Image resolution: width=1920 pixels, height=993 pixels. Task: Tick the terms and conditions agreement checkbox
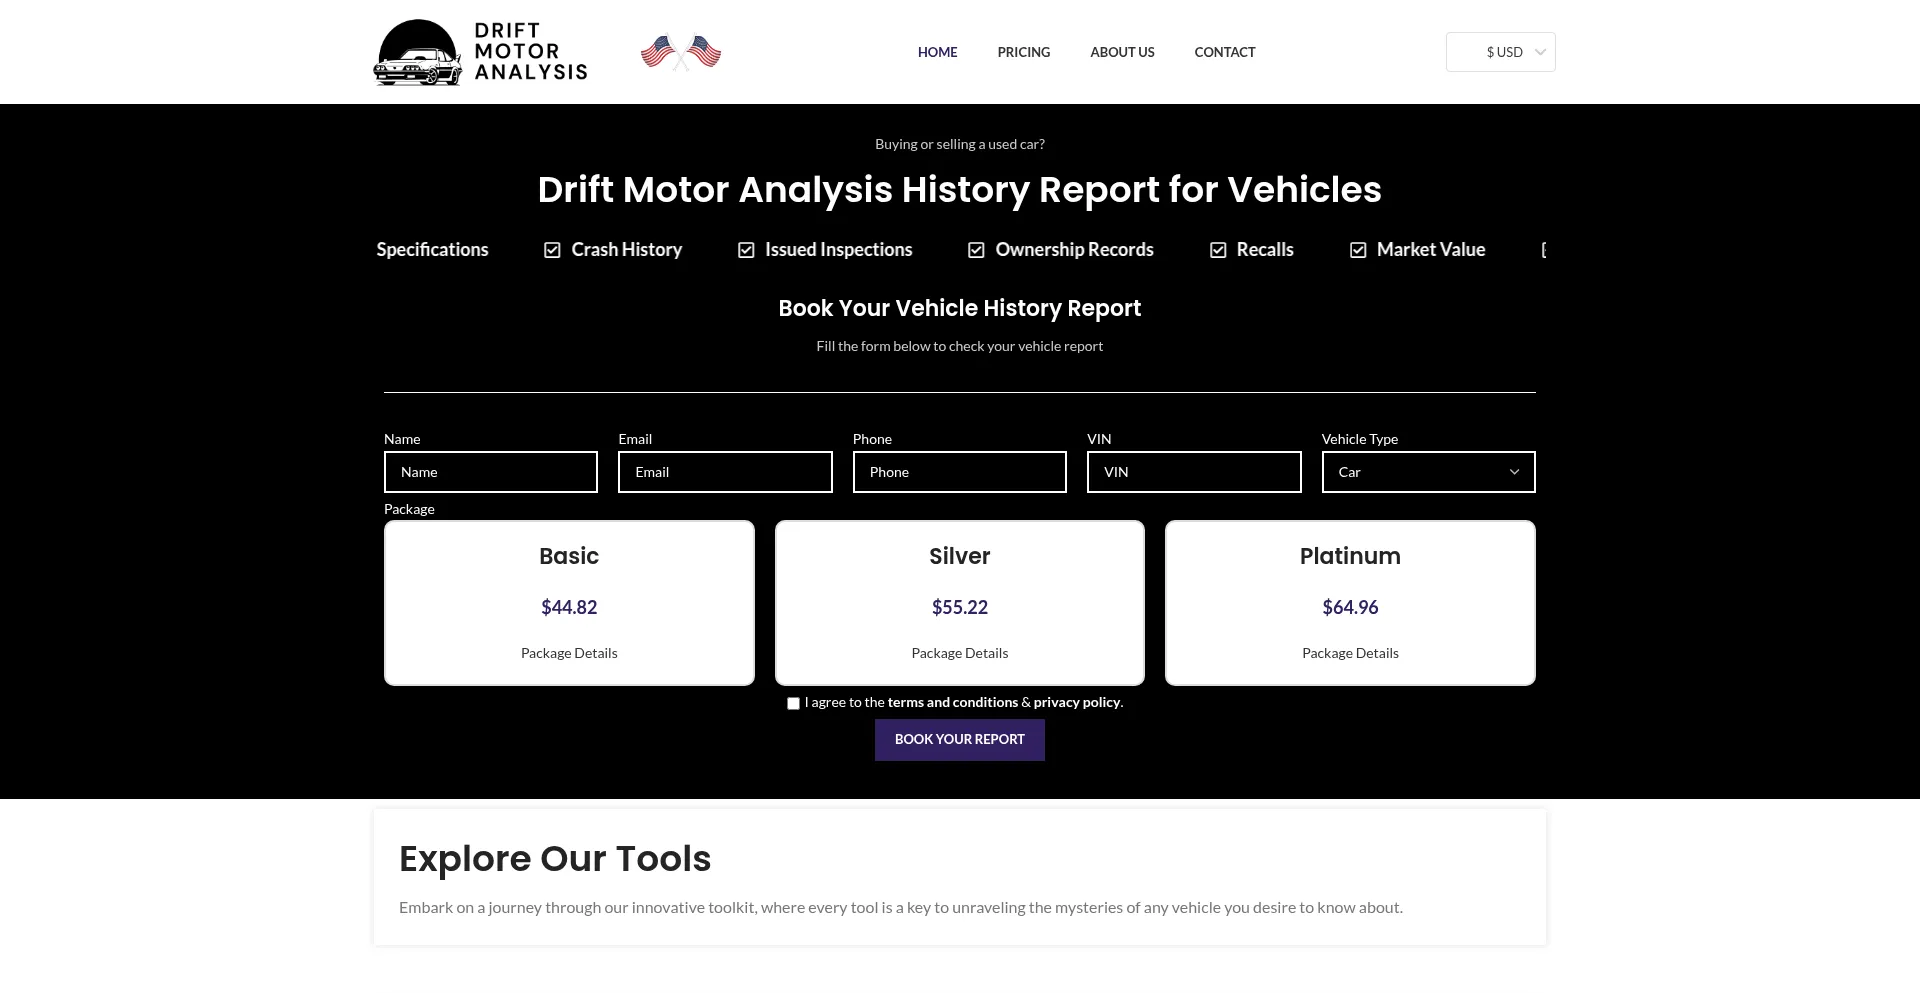(793, 704)
